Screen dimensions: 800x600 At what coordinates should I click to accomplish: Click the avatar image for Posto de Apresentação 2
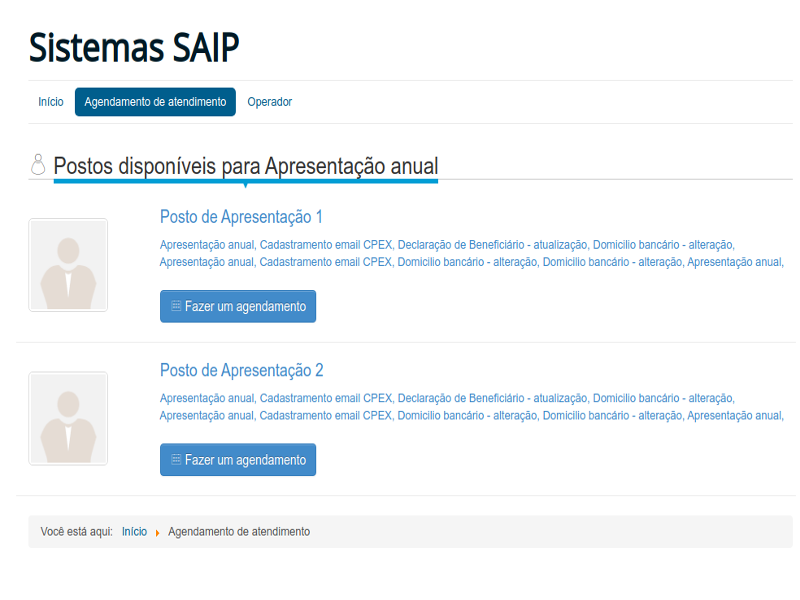click(68, 418)
